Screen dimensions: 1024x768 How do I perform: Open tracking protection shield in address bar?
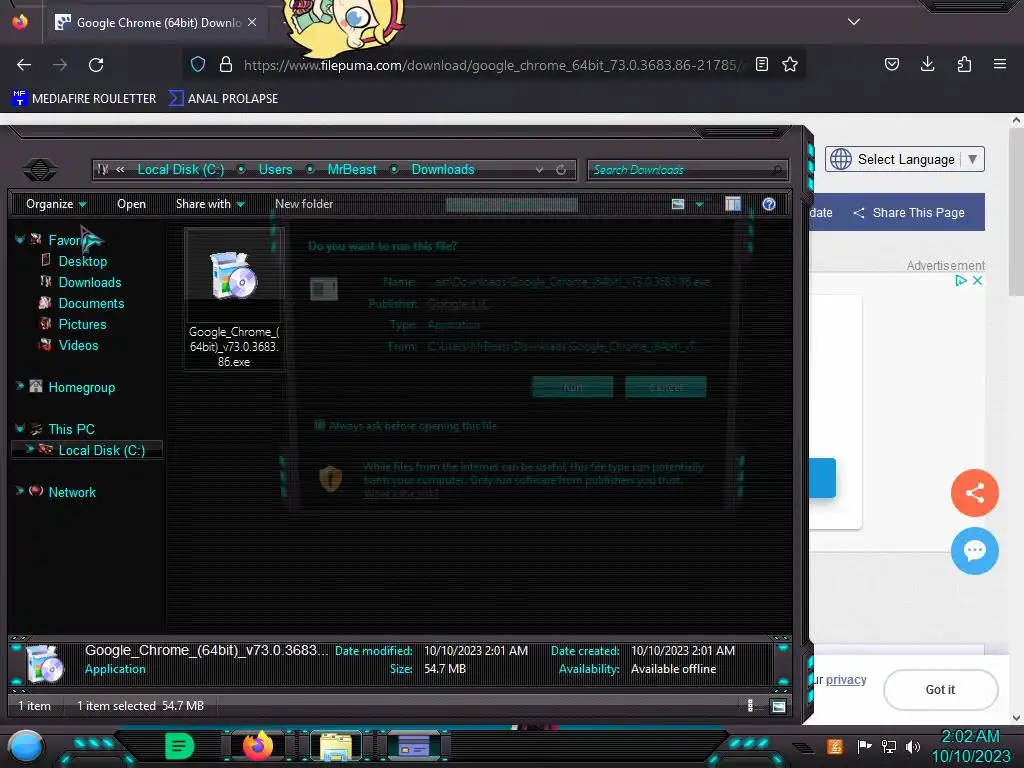[198, 64]
